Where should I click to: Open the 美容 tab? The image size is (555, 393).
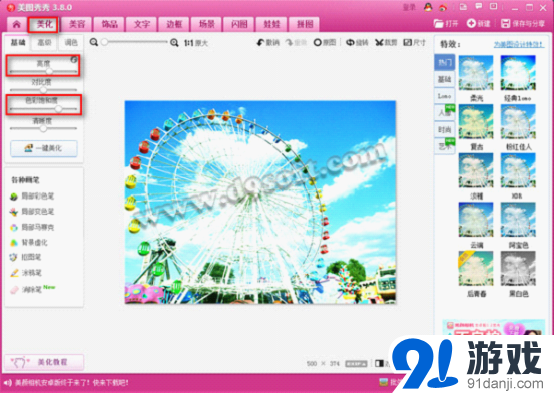coord(77,24)
